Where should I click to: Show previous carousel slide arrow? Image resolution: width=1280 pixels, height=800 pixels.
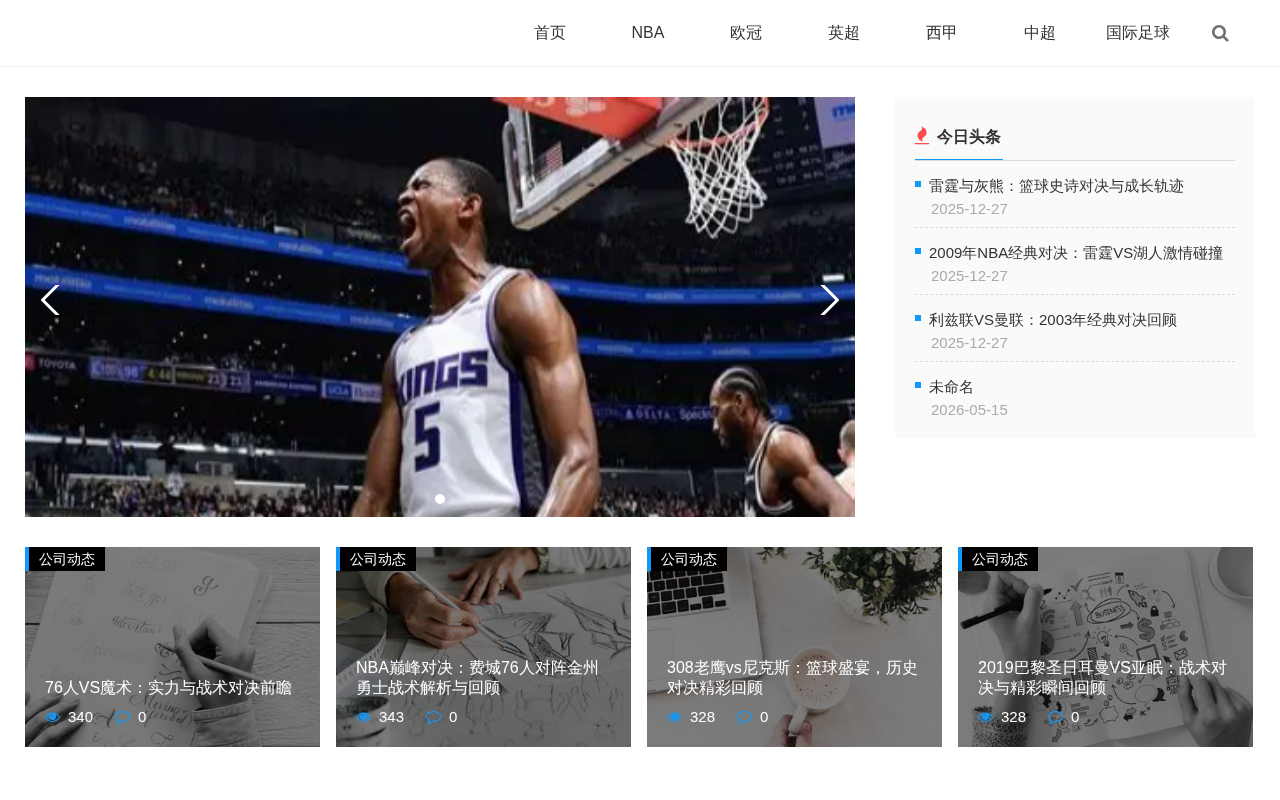[50, 300]
